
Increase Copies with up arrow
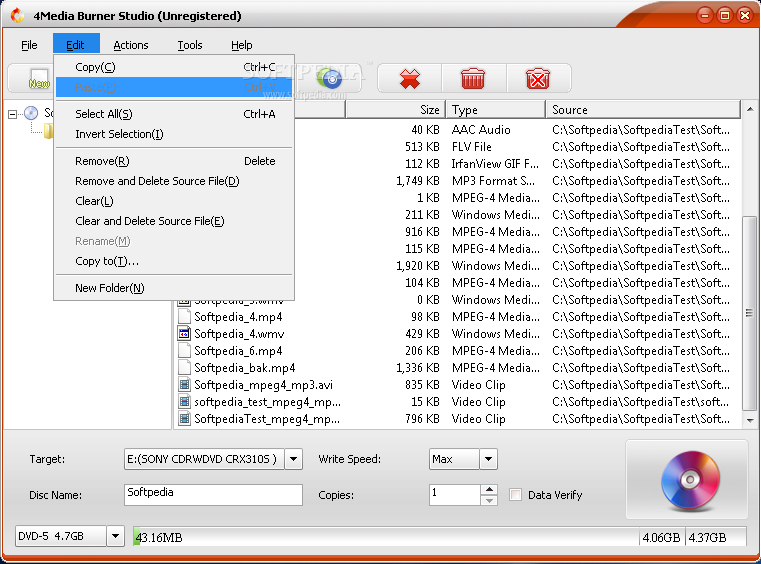[490, 489]
